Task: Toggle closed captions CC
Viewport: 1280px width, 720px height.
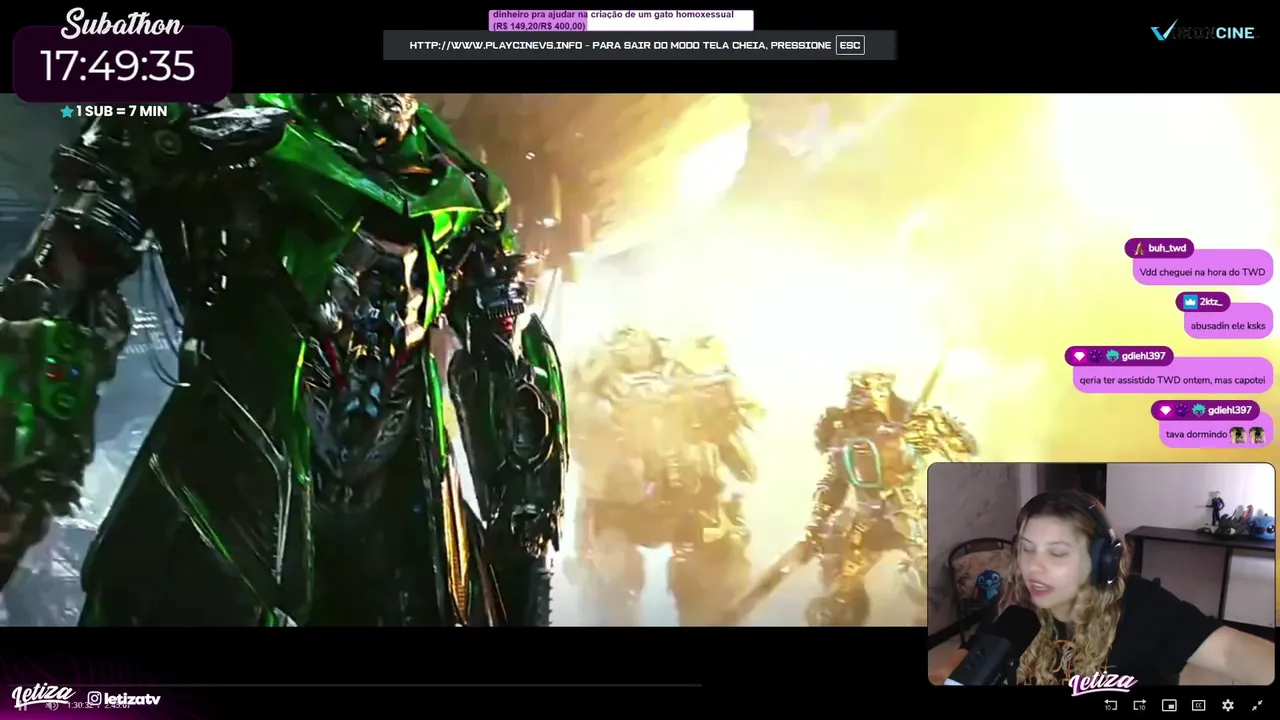Action: tap(1198, 706)
